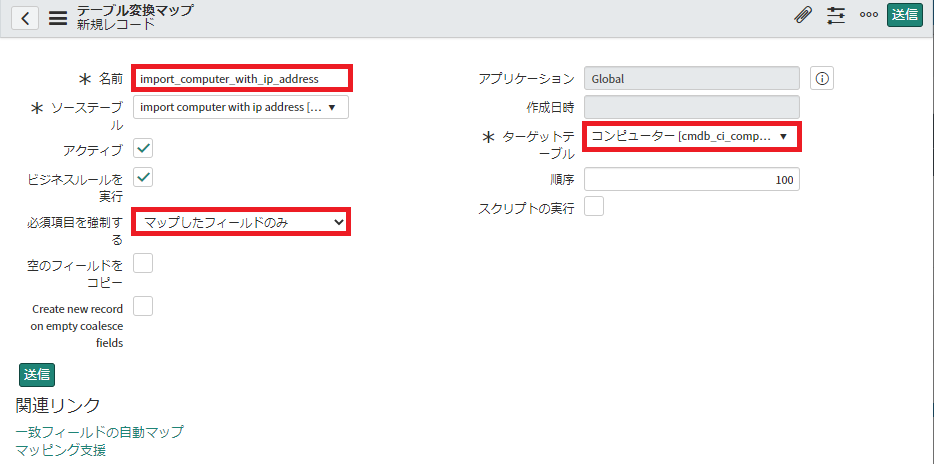Click the 作成日時 field
The image size is (934, 464).
[x=692, y=107]
